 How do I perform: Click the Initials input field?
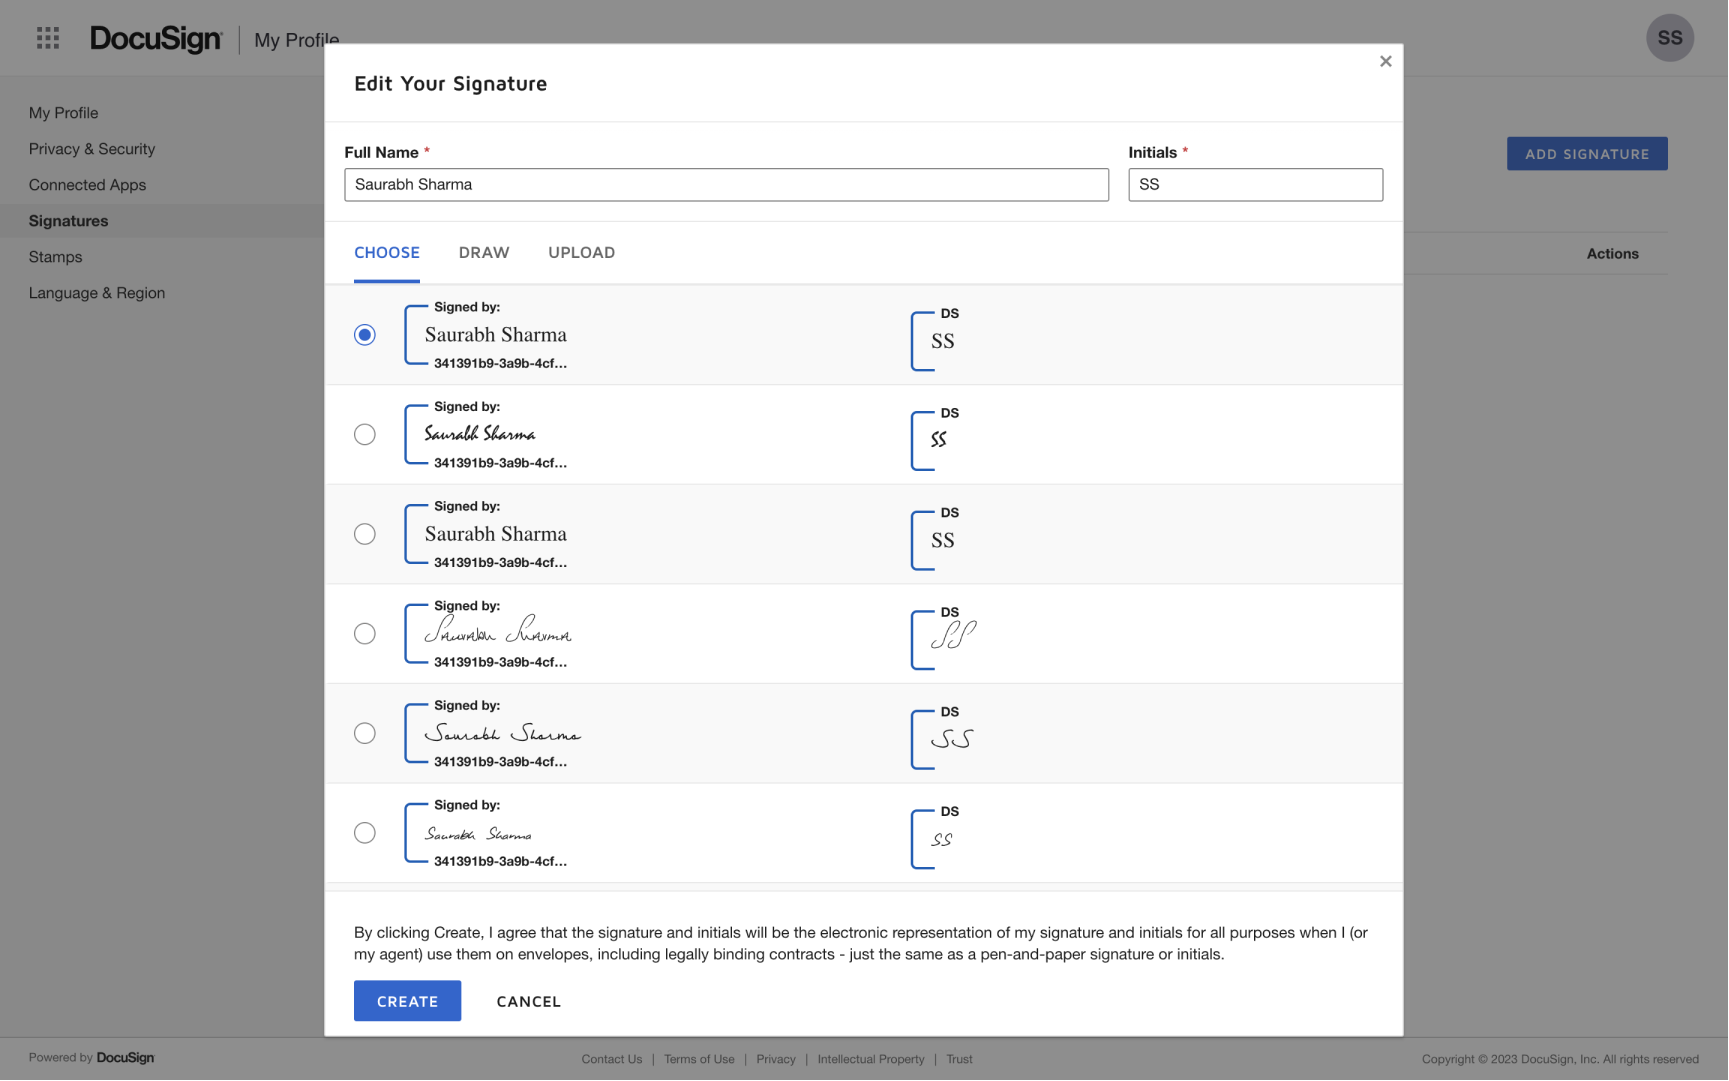[x=1255, y=184]
